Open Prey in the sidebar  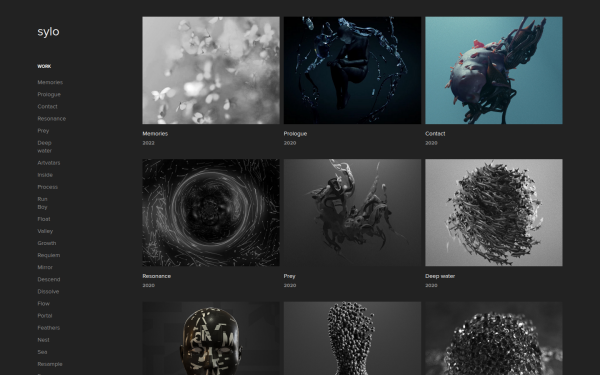(43, 131)
